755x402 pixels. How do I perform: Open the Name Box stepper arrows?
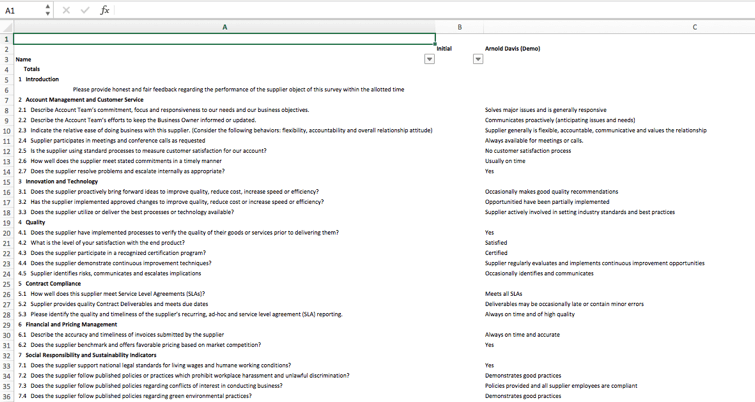click(x=47, y=10)
